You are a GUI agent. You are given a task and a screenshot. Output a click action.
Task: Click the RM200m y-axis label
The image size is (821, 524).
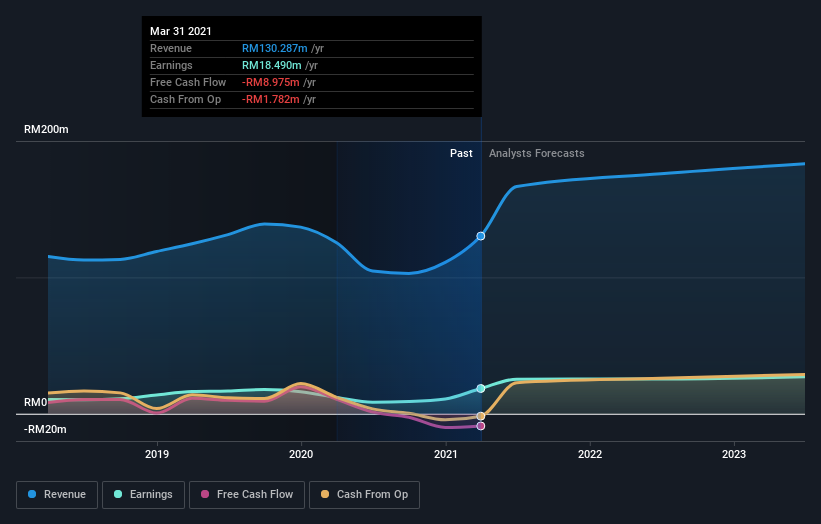[x=46, y=129]
